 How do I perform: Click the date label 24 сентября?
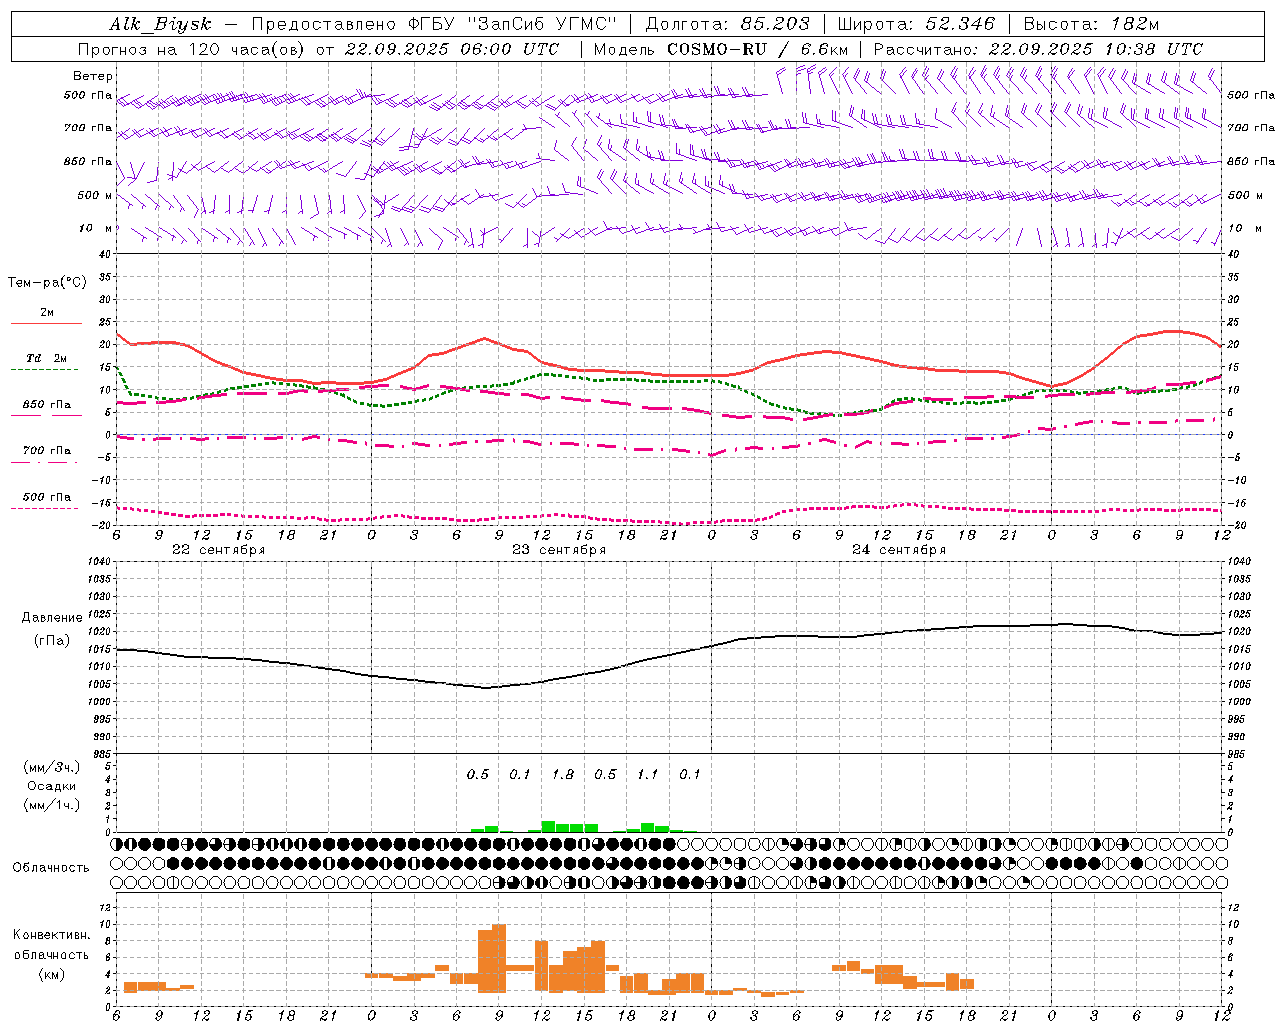898,550
